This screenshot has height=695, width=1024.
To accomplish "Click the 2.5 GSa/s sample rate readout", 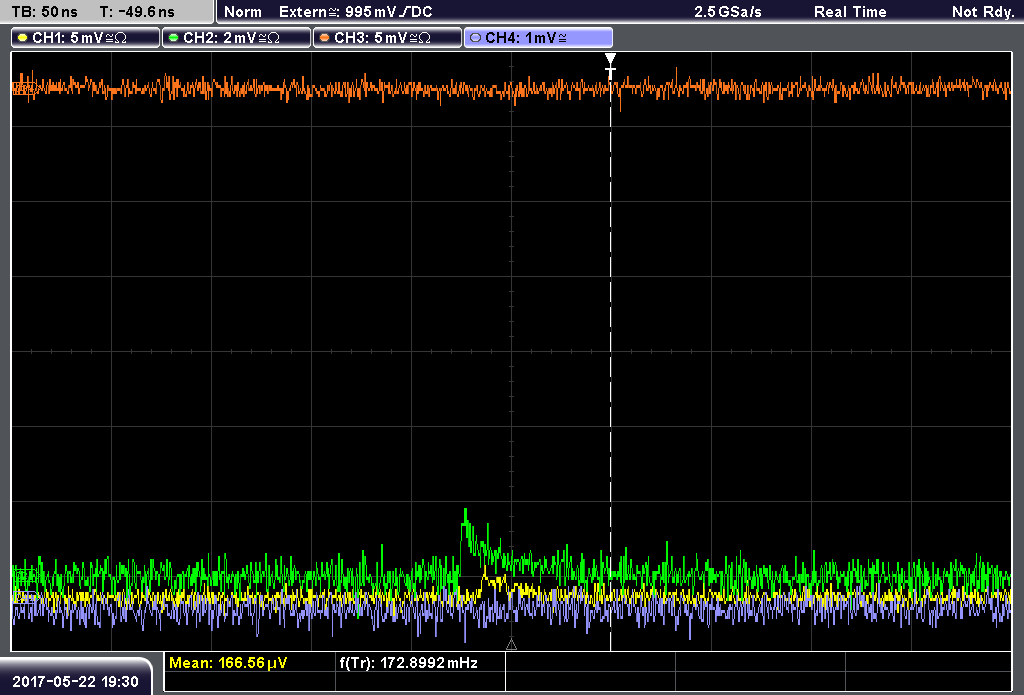I will 728,12.
